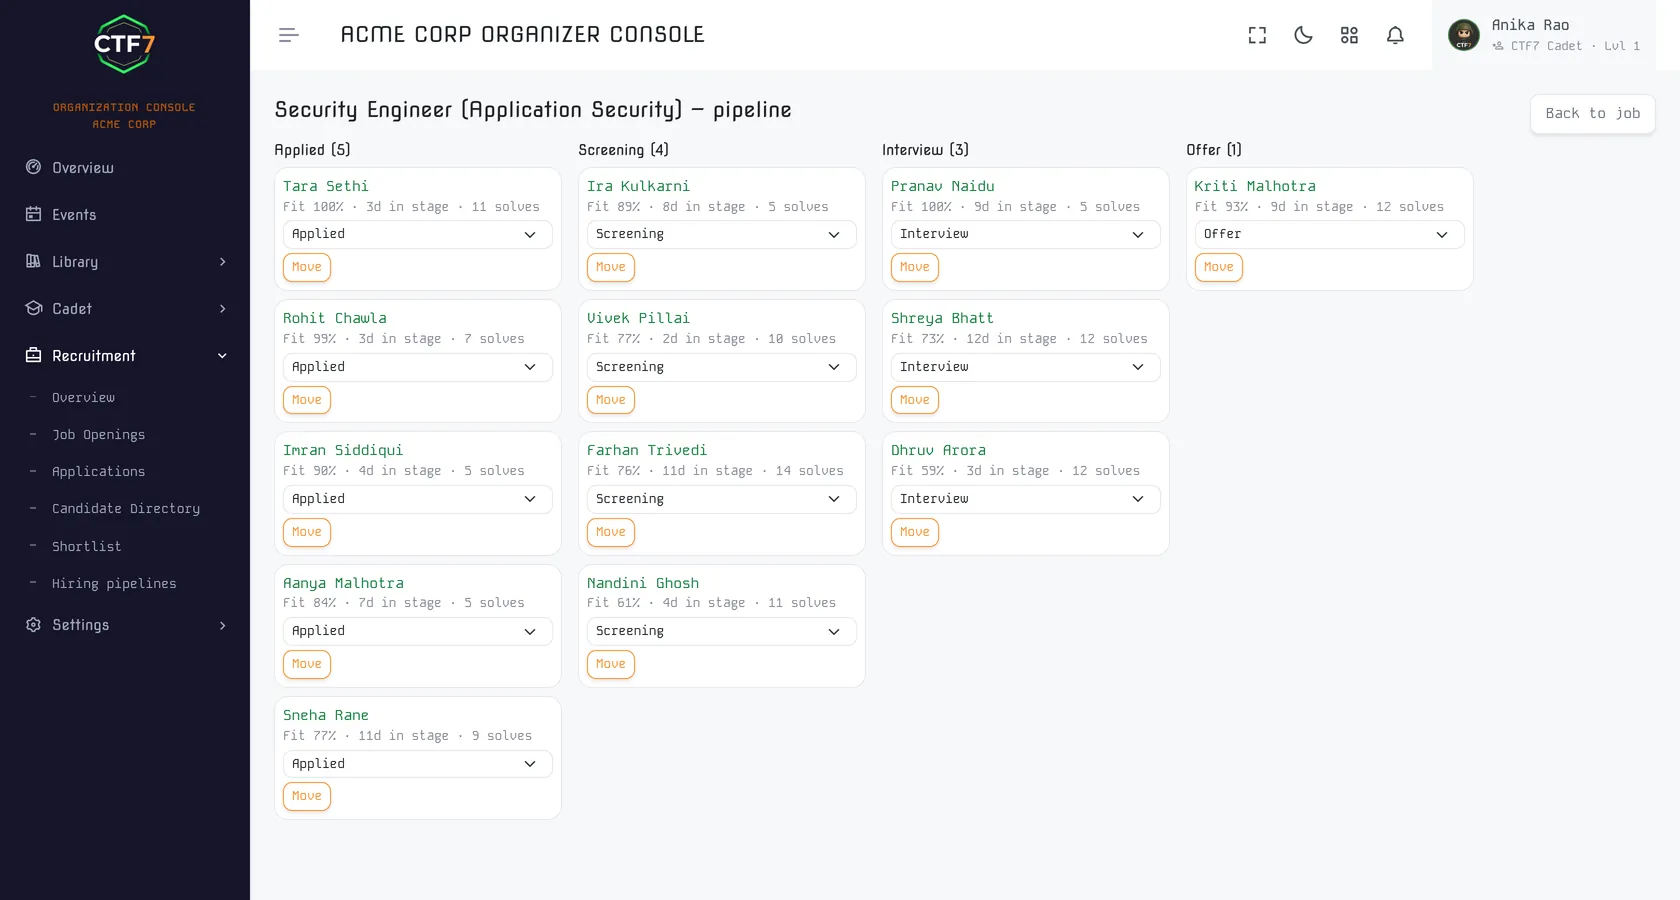
Task: Open Candidate Directory submenu item
Action: coord(126,509)
